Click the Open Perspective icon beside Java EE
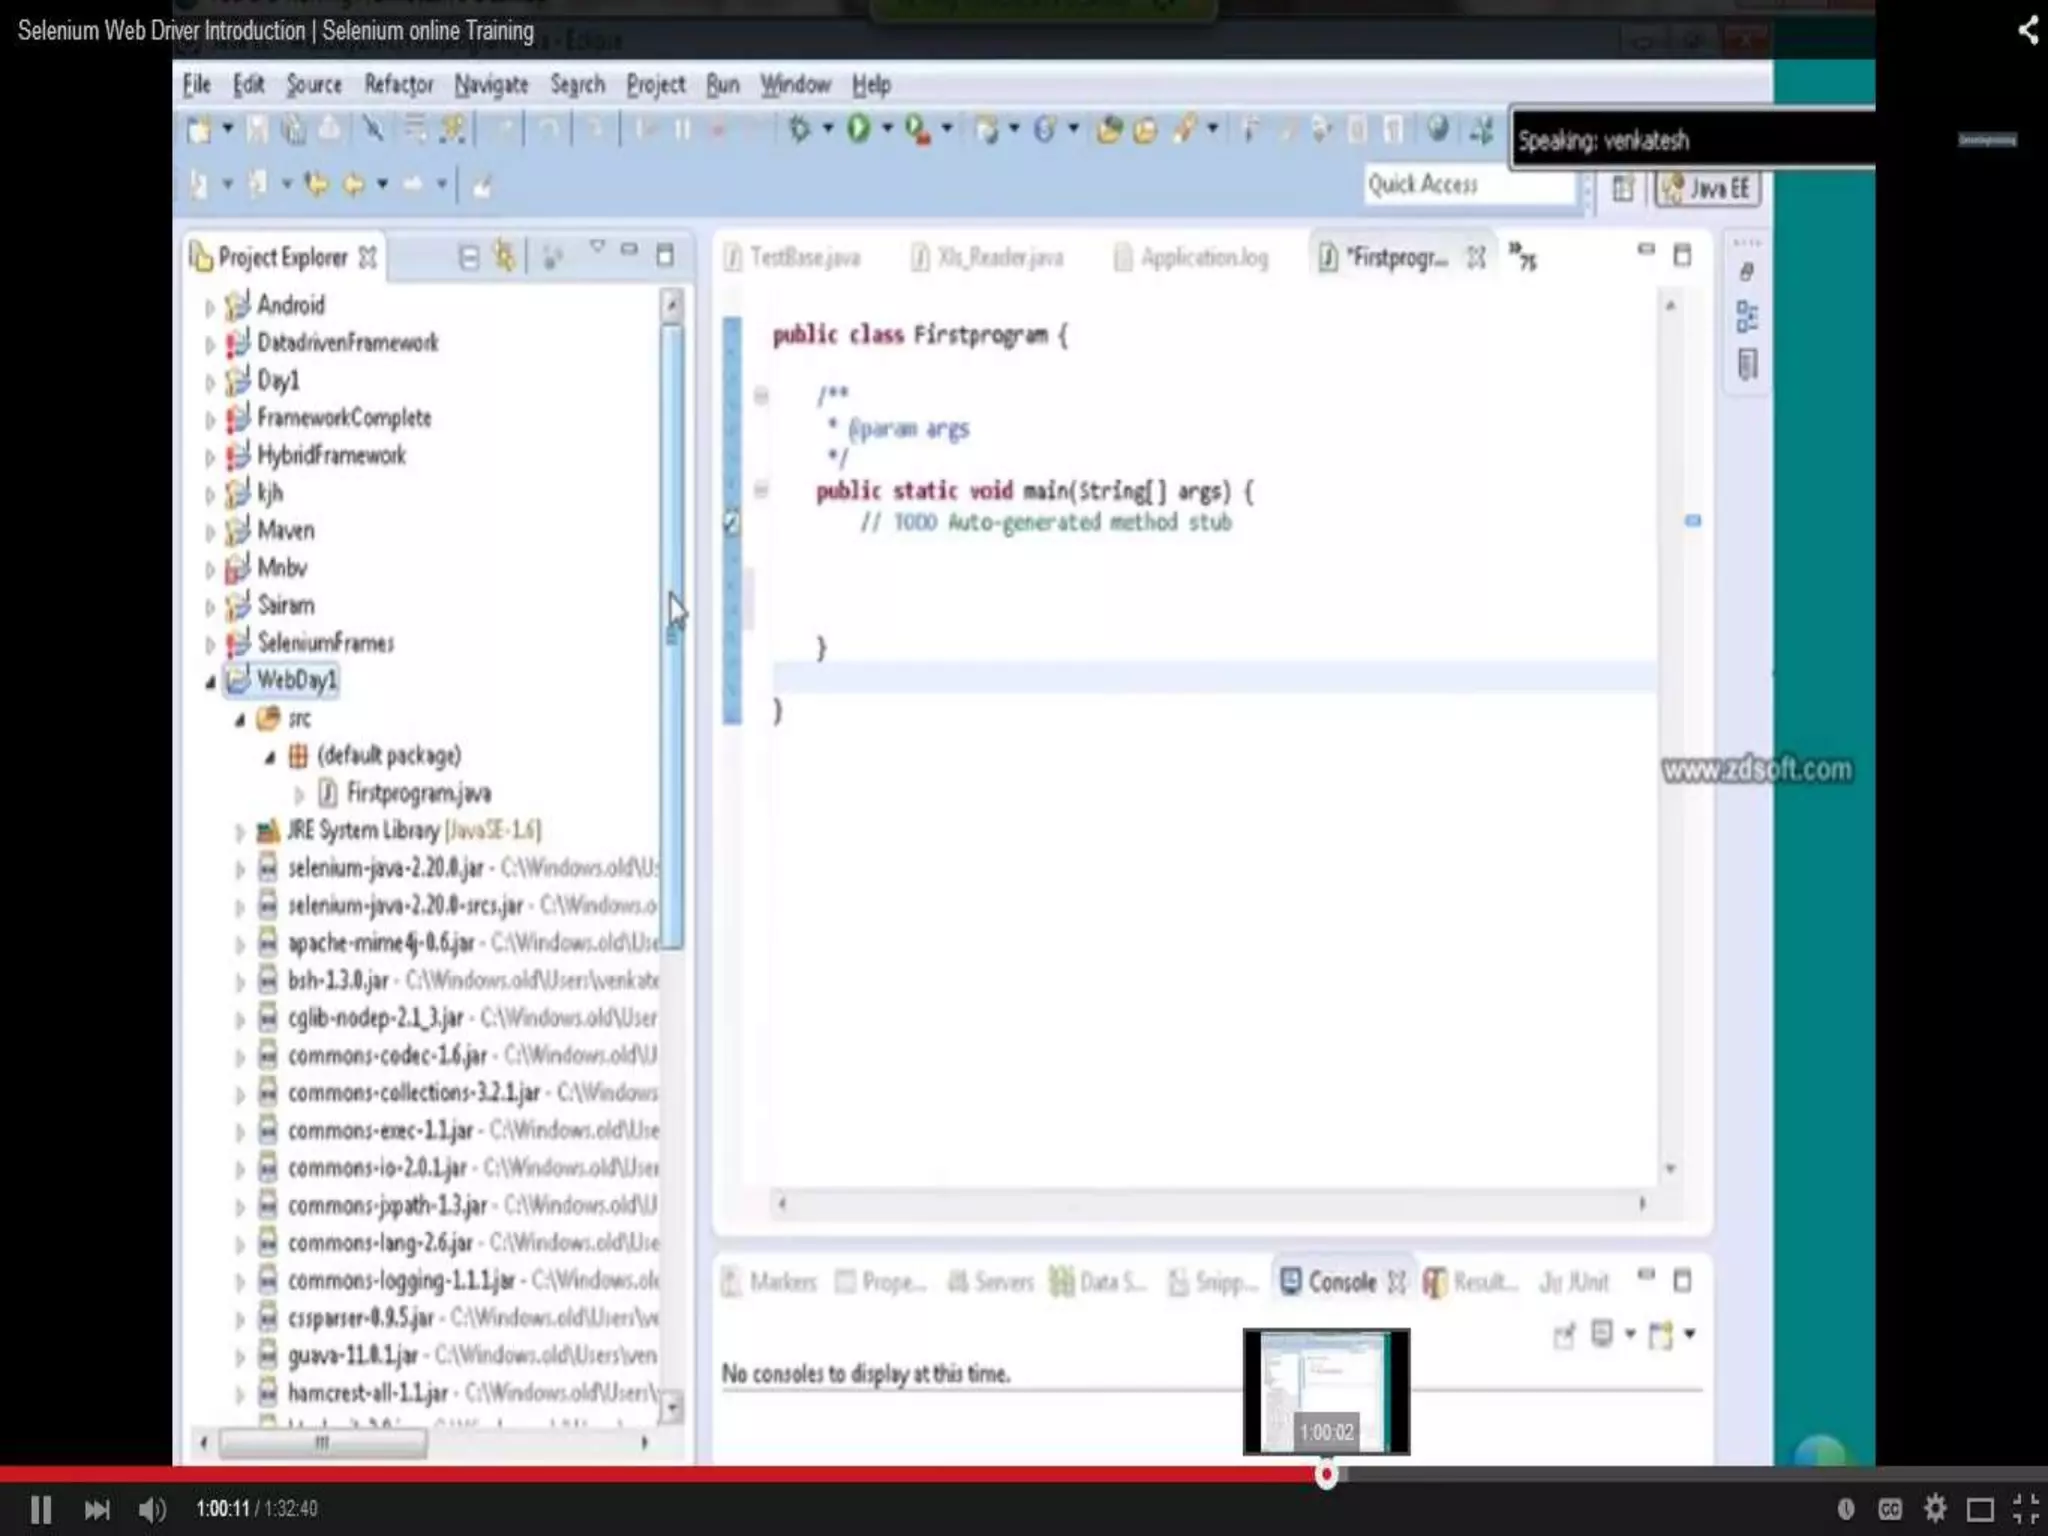 click(x=1623, y=188)
